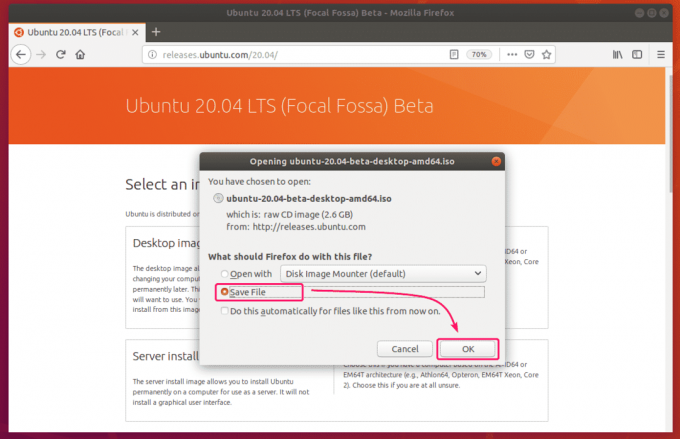Close the Opening ubuntu iso dialog
The height and width of the screenshot is (439, 680).
(x=496, y=161)
